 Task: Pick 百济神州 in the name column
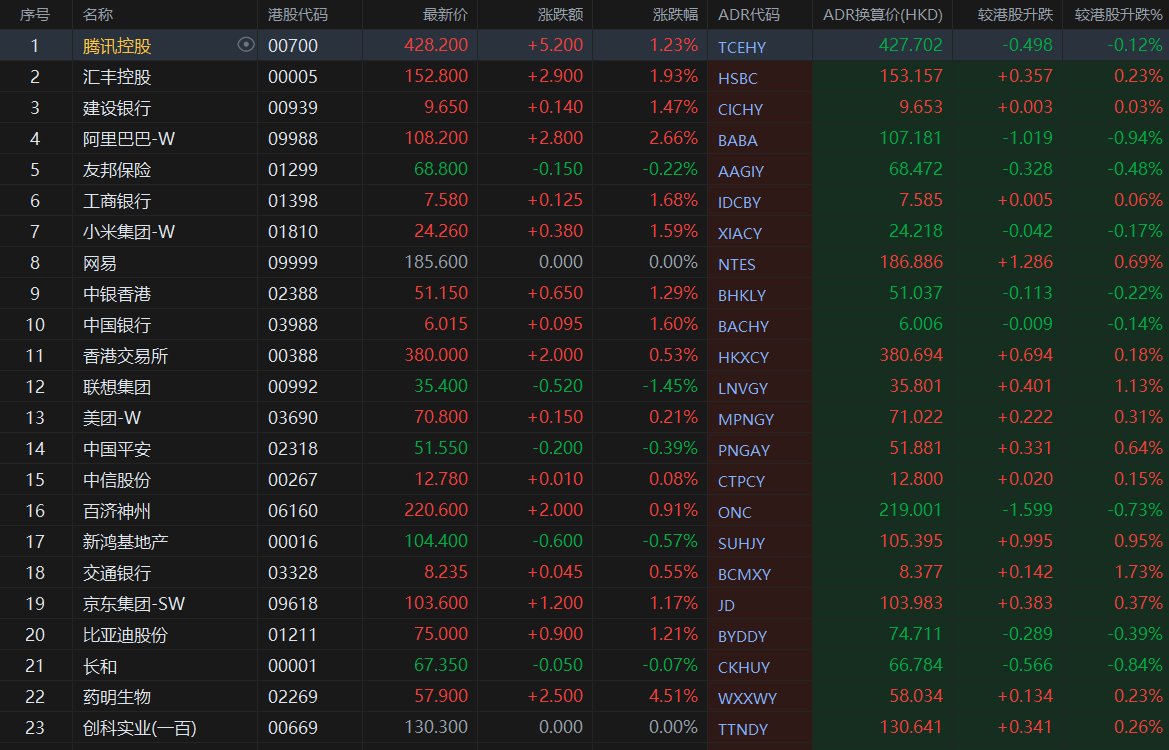point(117,511)
